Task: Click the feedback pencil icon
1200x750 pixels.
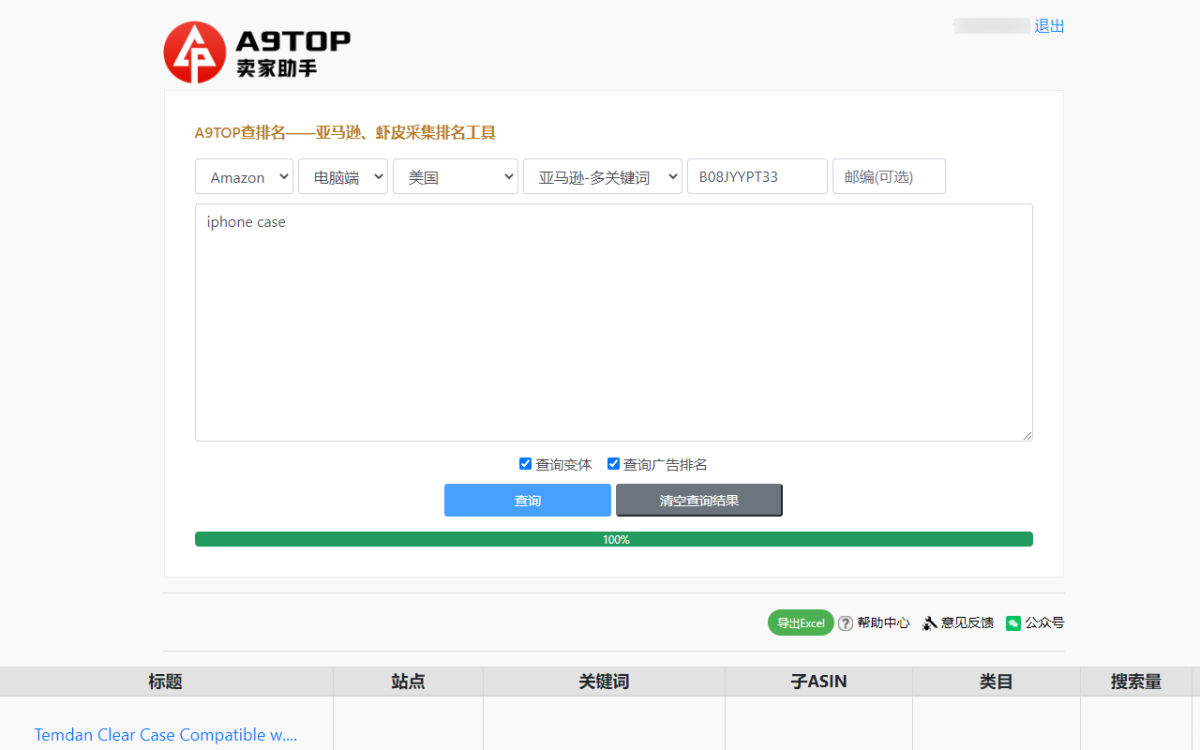Action: (929, 623)
